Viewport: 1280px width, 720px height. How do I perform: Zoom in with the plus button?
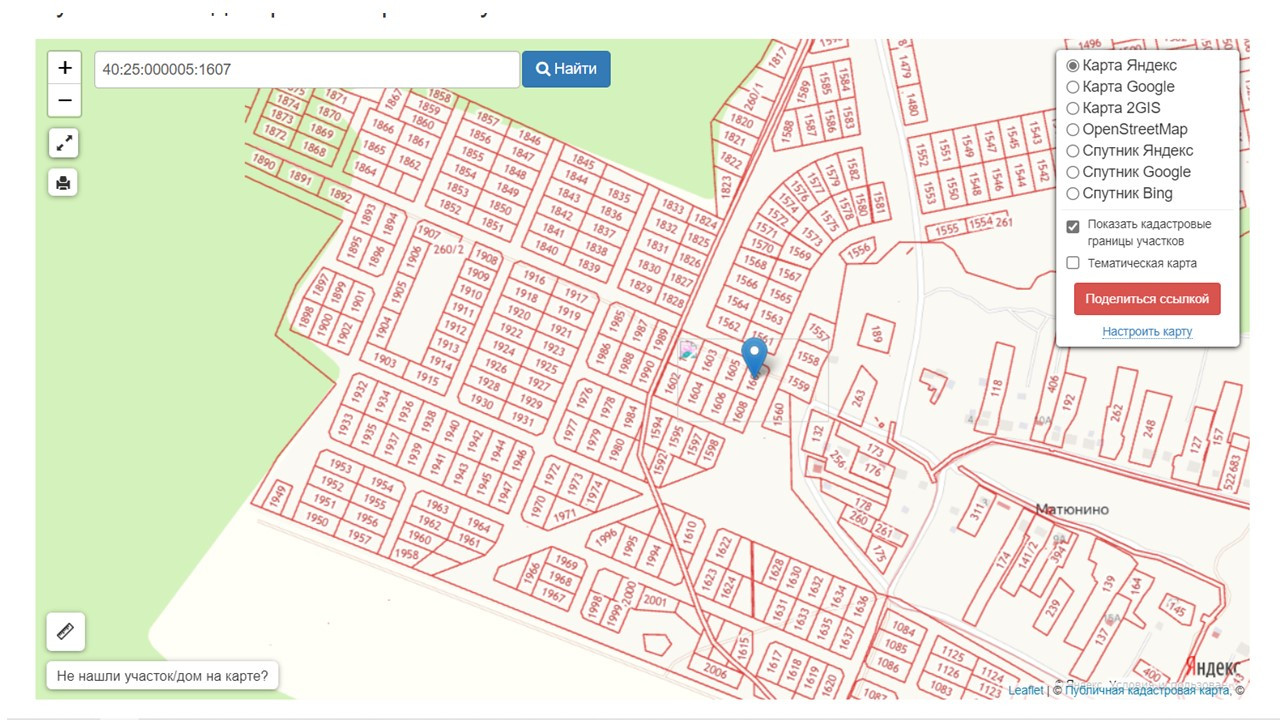(x=65, y=68)
